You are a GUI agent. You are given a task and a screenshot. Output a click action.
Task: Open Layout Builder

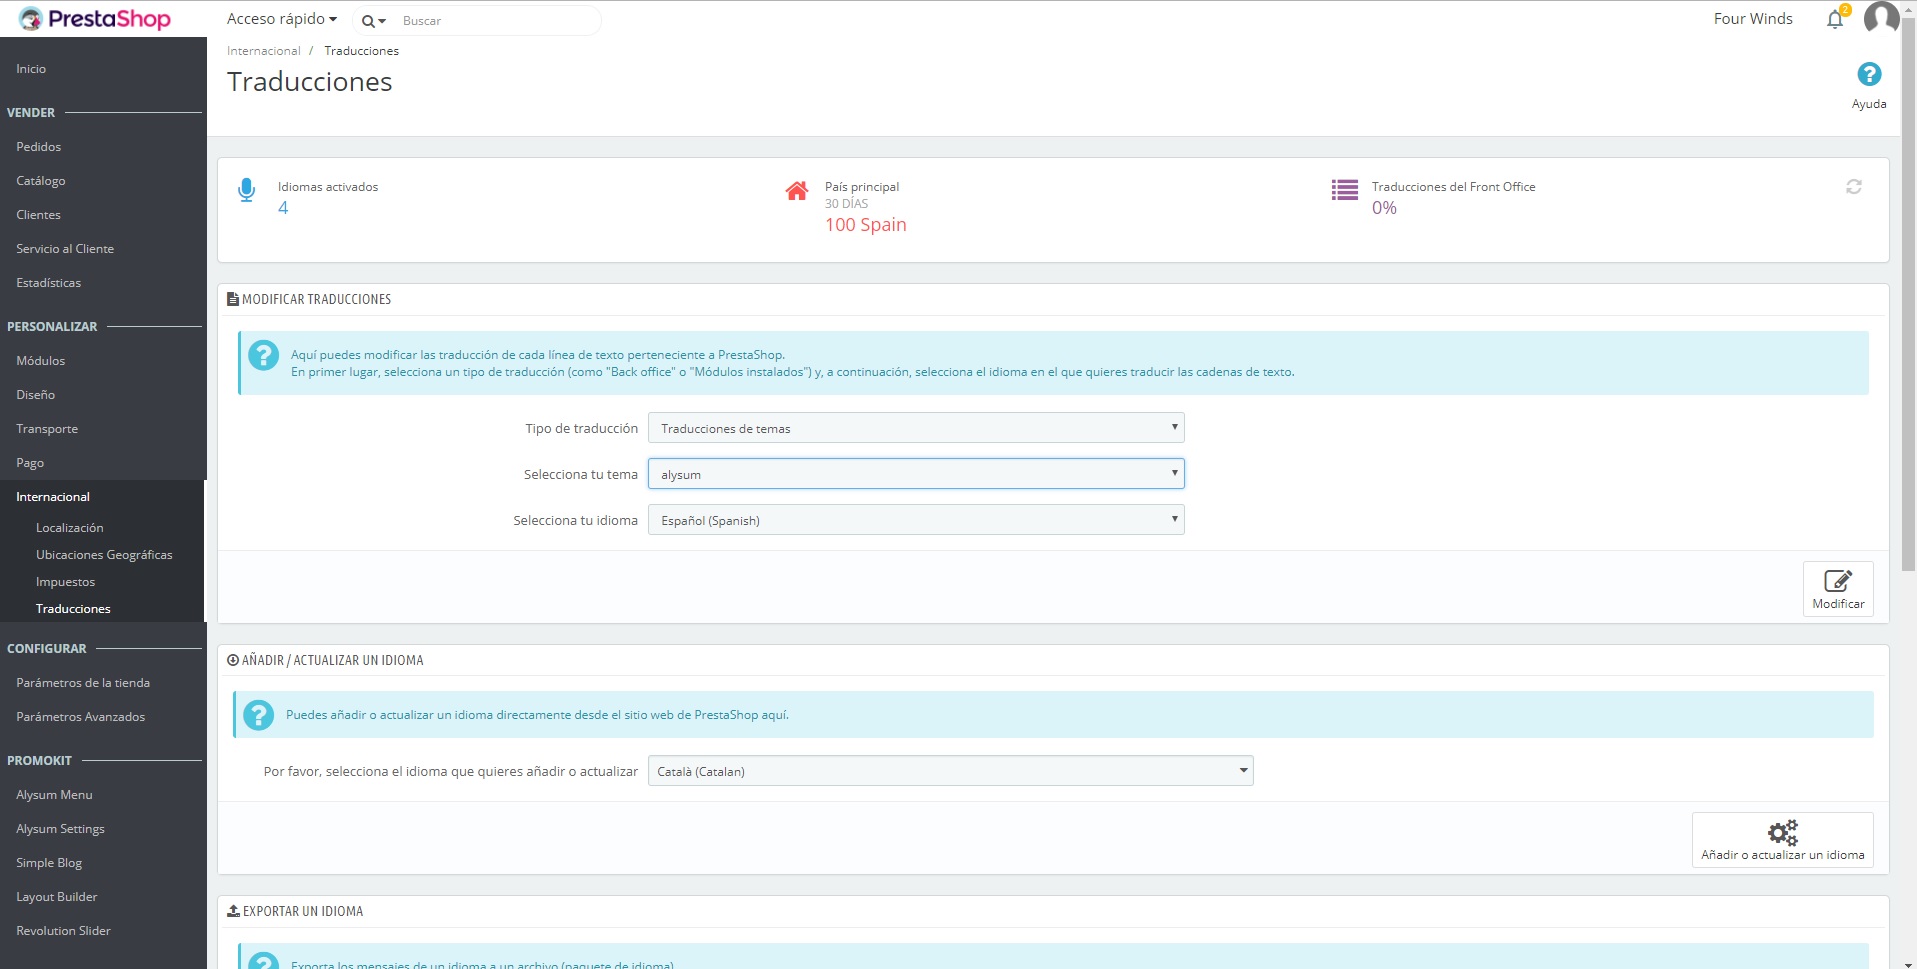tap(56, 897)
